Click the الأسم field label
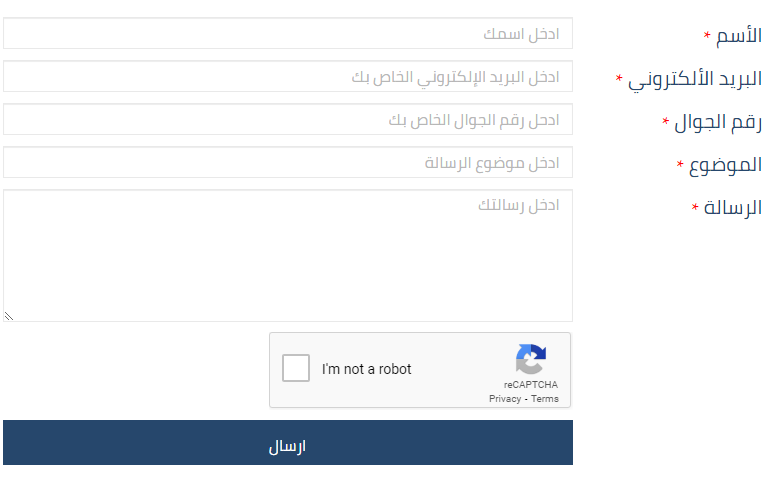 pos(739,35)
